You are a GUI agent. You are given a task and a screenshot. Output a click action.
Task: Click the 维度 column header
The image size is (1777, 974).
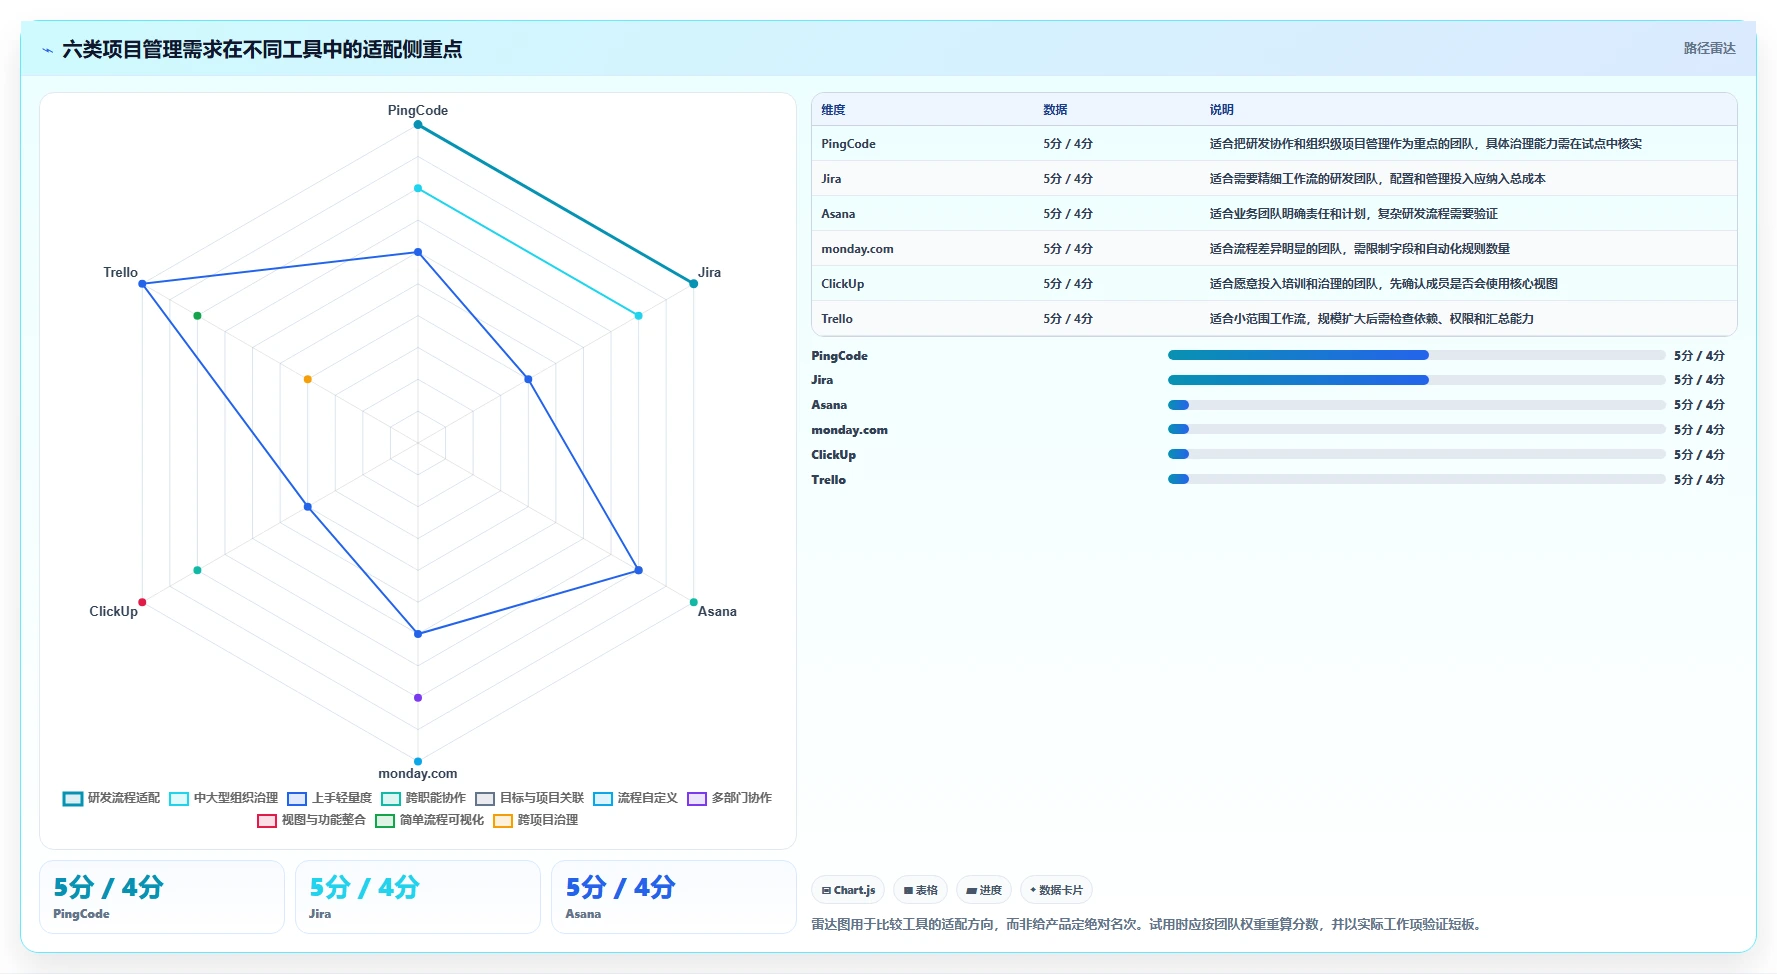(833, 110)
